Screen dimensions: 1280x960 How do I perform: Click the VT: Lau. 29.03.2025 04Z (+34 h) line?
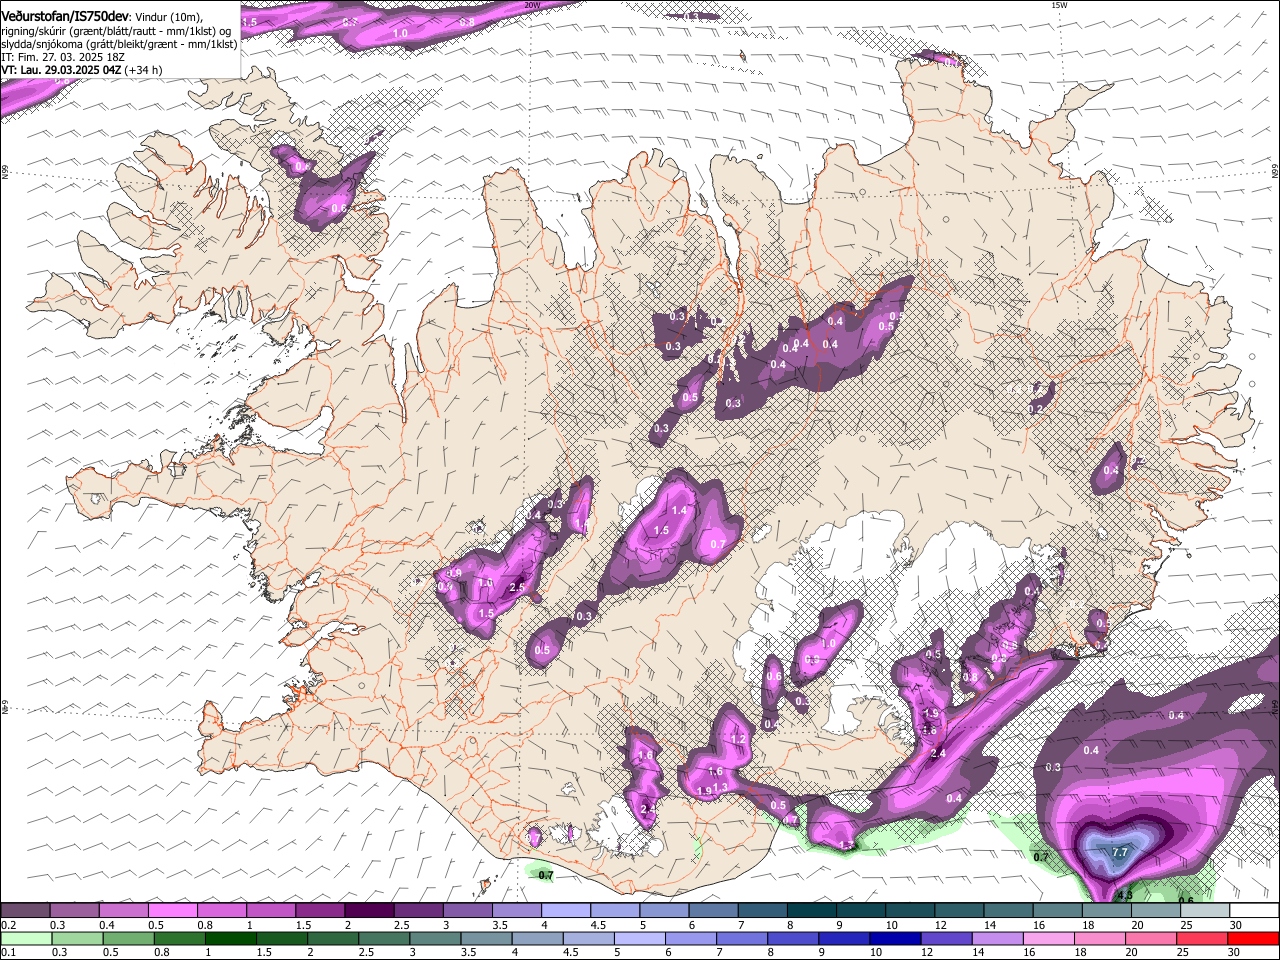tap(82, 70)
